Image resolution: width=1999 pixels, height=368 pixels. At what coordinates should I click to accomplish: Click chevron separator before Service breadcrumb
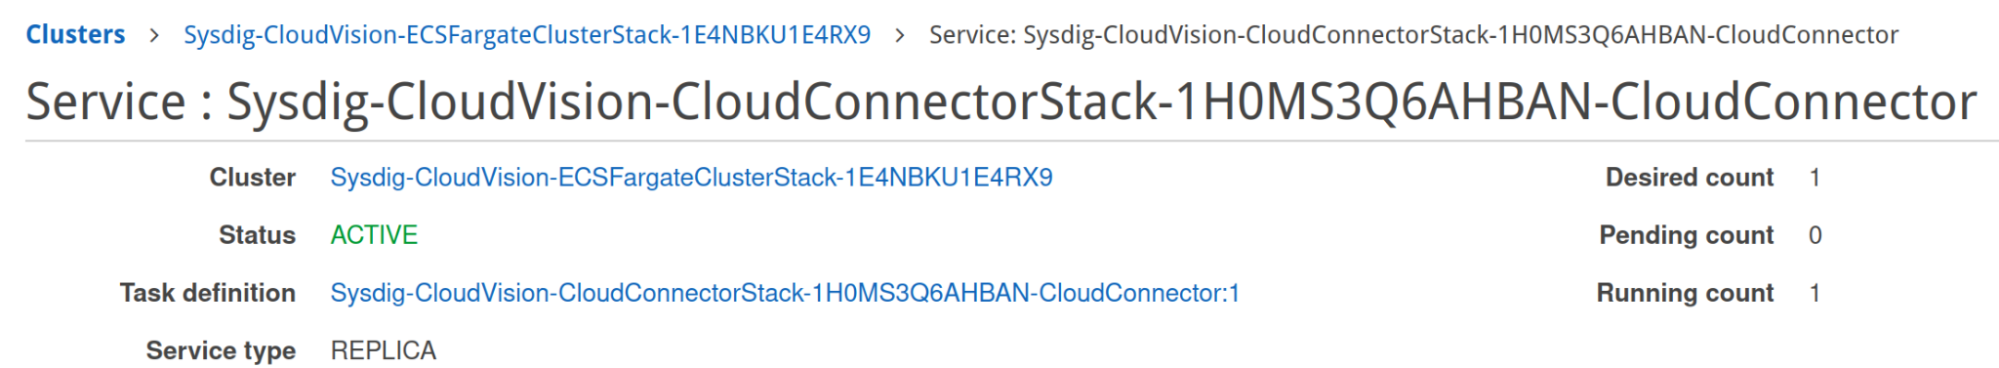(x=900, y=36)
